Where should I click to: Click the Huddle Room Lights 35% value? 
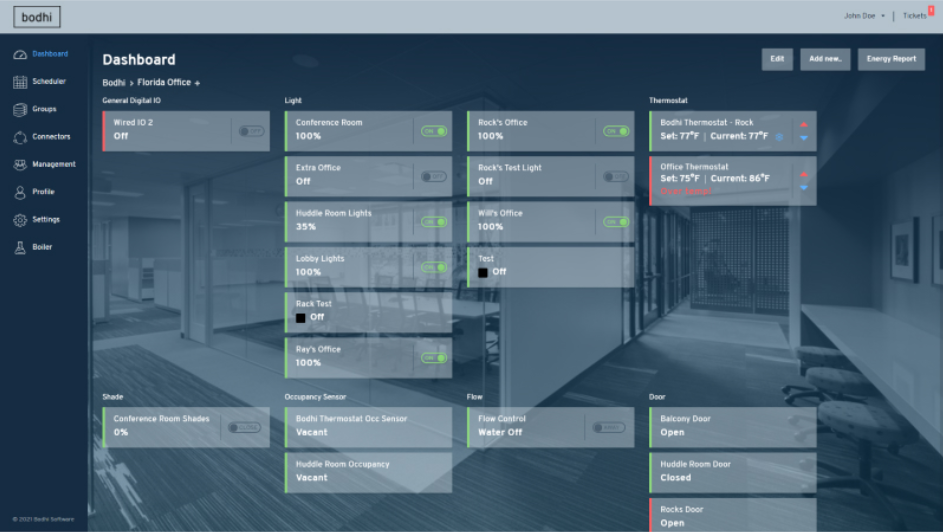[306, 227]
